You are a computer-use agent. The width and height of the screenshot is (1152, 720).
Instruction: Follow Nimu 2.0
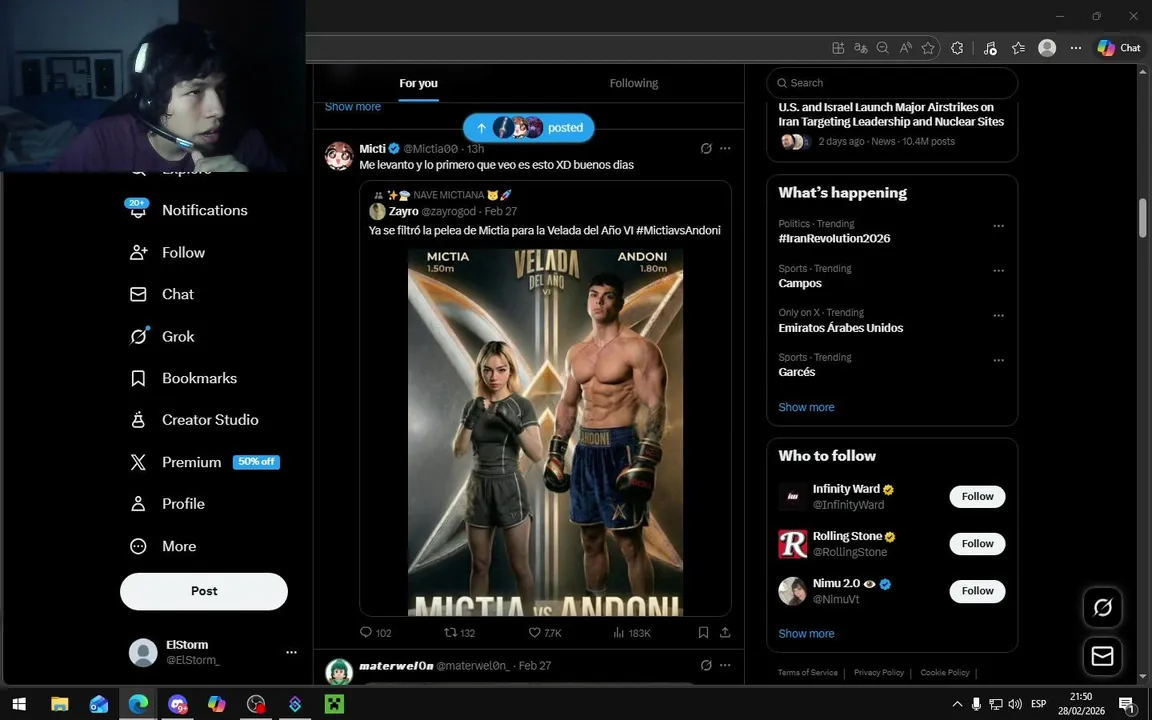point(977,591)
